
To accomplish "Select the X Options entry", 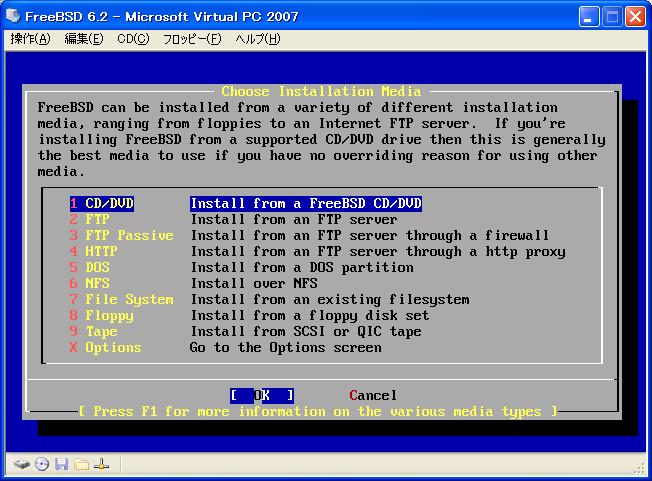I will coord(106,347).
